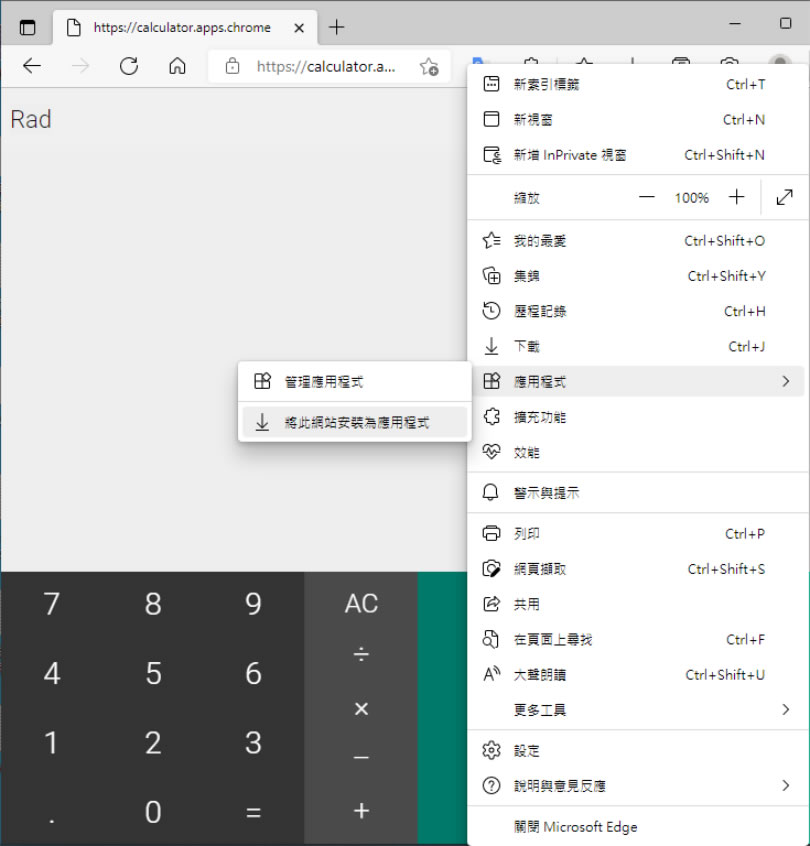Select 管理應用程式 in the submenu
This screenshot has width=810, height=846.
pyautogui.click(x=355, y=381)
